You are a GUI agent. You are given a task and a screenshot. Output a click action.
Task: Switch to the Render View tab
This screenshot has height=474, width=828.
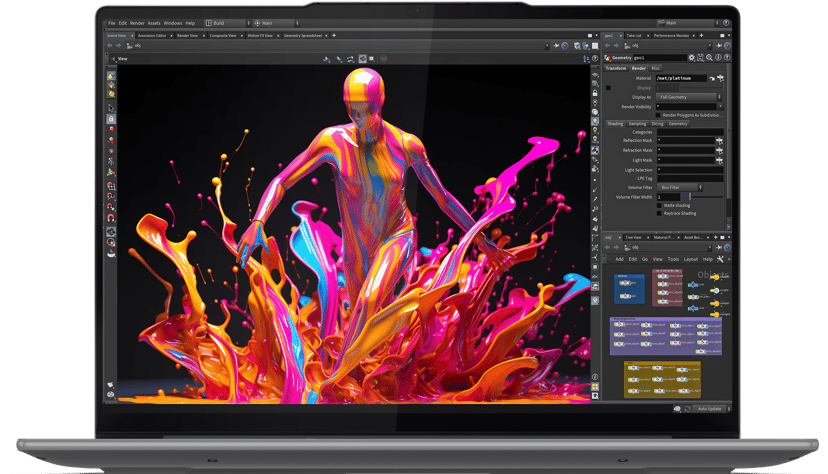coord(187,35)
